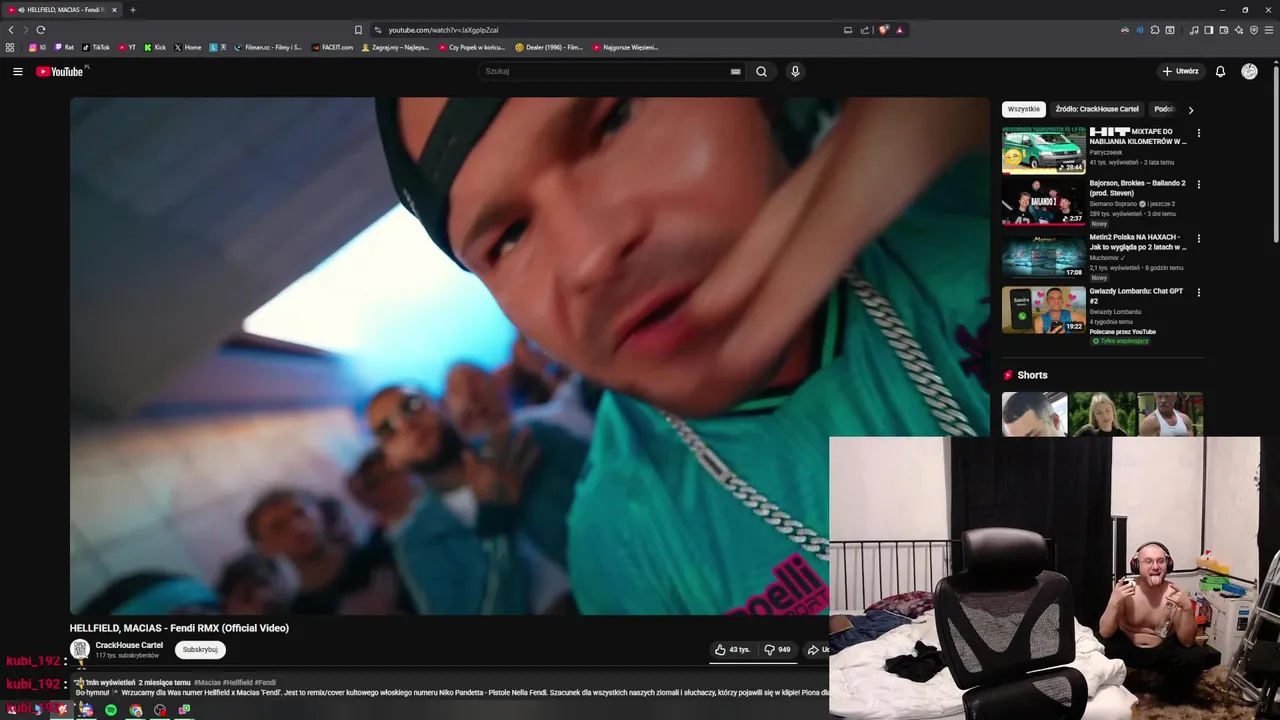Viewport: 1280px width, 720px height.
Task: Open Metin2 Polska NA HAXACH thumbnail
Action: click(1043, 256)
